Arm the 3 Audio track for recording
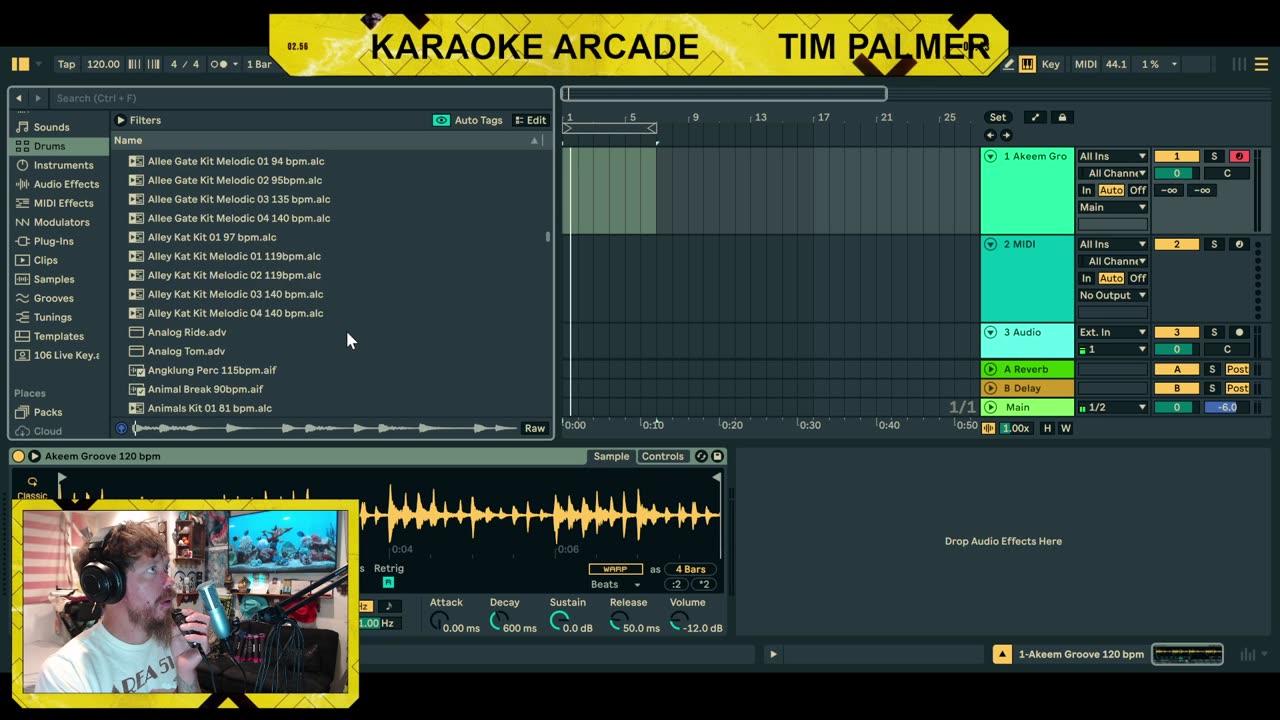1280x720 pixels. point(1240,332)
